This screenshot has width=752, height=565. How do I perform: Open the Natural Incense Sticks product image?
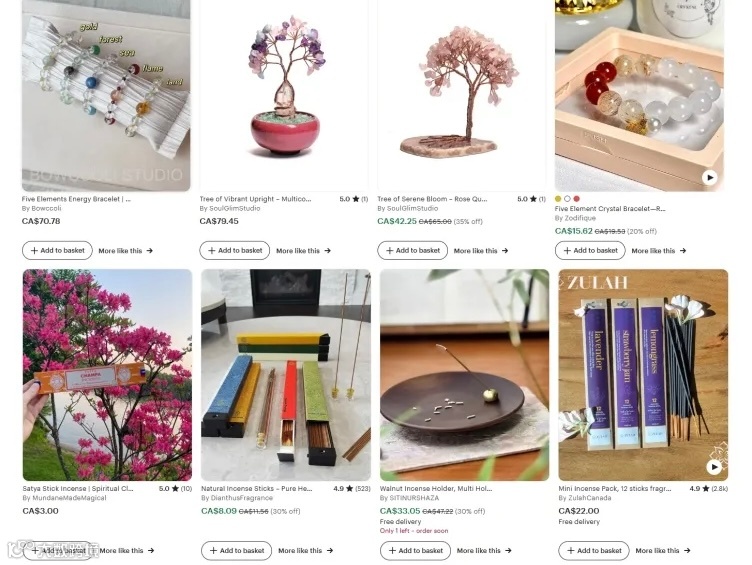pyautogui.click(x=286, y=375)
